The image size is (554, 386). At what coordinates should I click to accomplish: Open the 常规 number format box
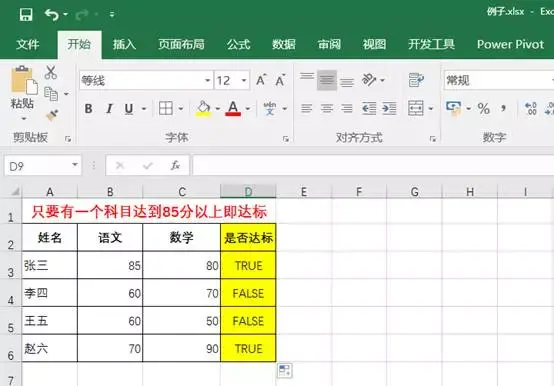click(x=499, y=81)
